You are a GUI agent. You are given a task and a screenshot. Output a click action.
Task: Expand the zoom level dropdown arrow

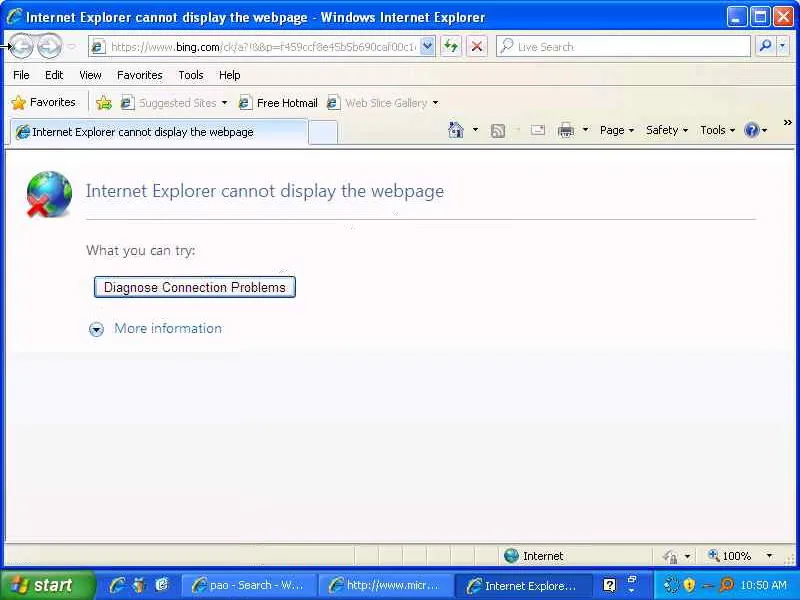[769, 556]
